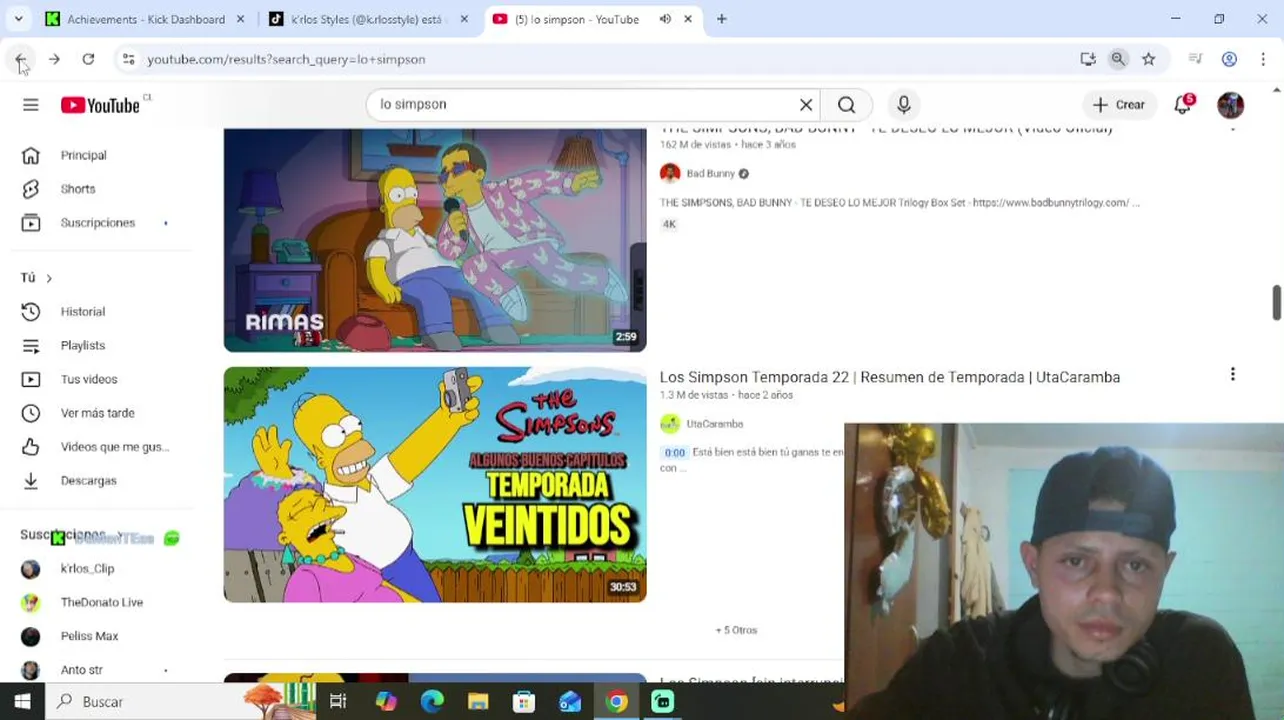Play the Temporada Veintidos video thumbnail
This screenshot has width=1284, height=720.
[435, 485]
